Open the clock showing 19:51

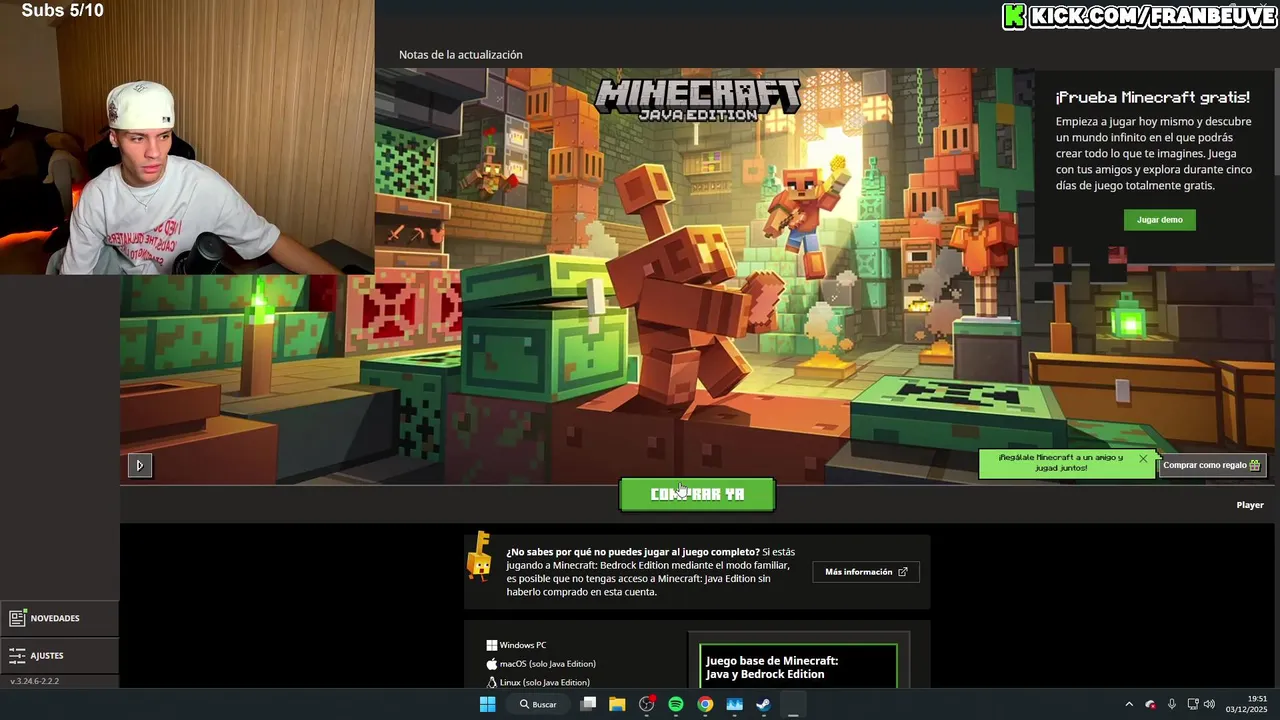tap(1246, 704)
